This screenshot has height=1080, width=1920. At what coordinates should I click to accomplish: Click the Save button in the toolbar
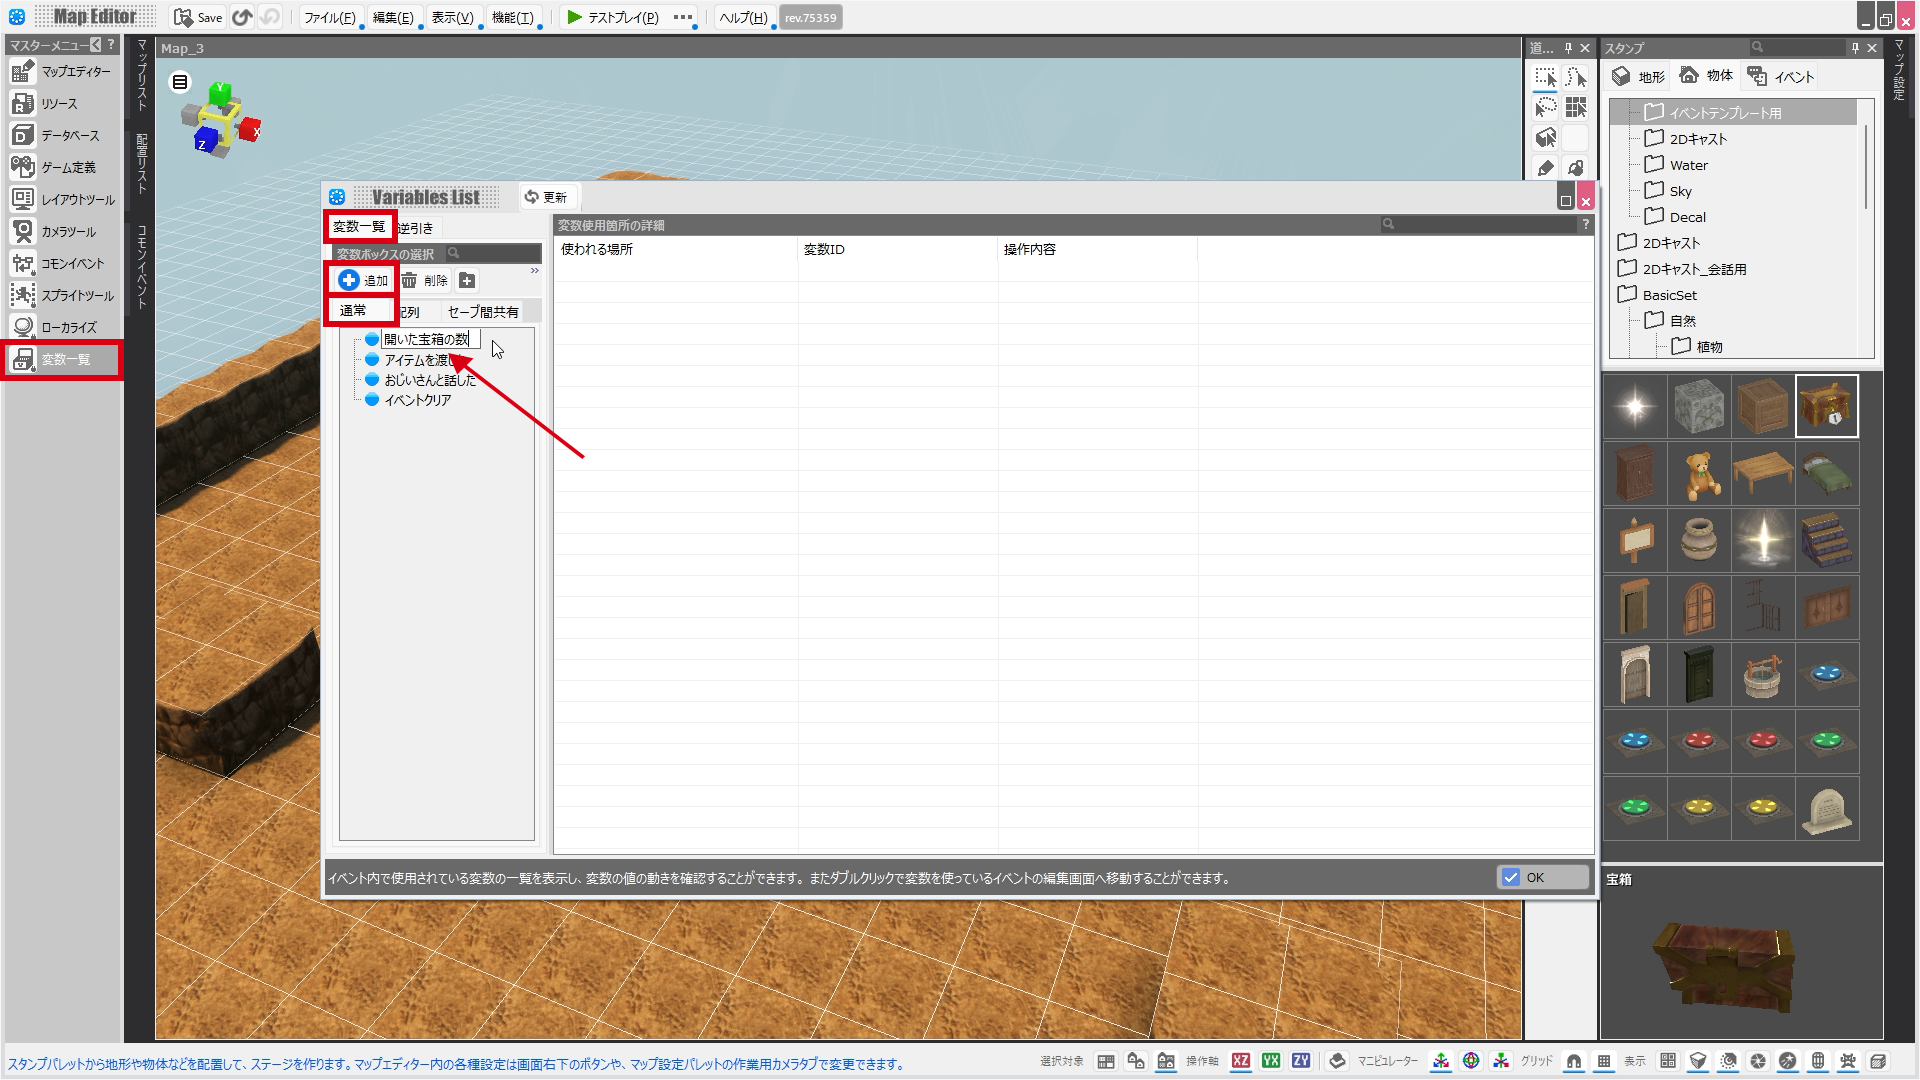(x=198, y=17)
